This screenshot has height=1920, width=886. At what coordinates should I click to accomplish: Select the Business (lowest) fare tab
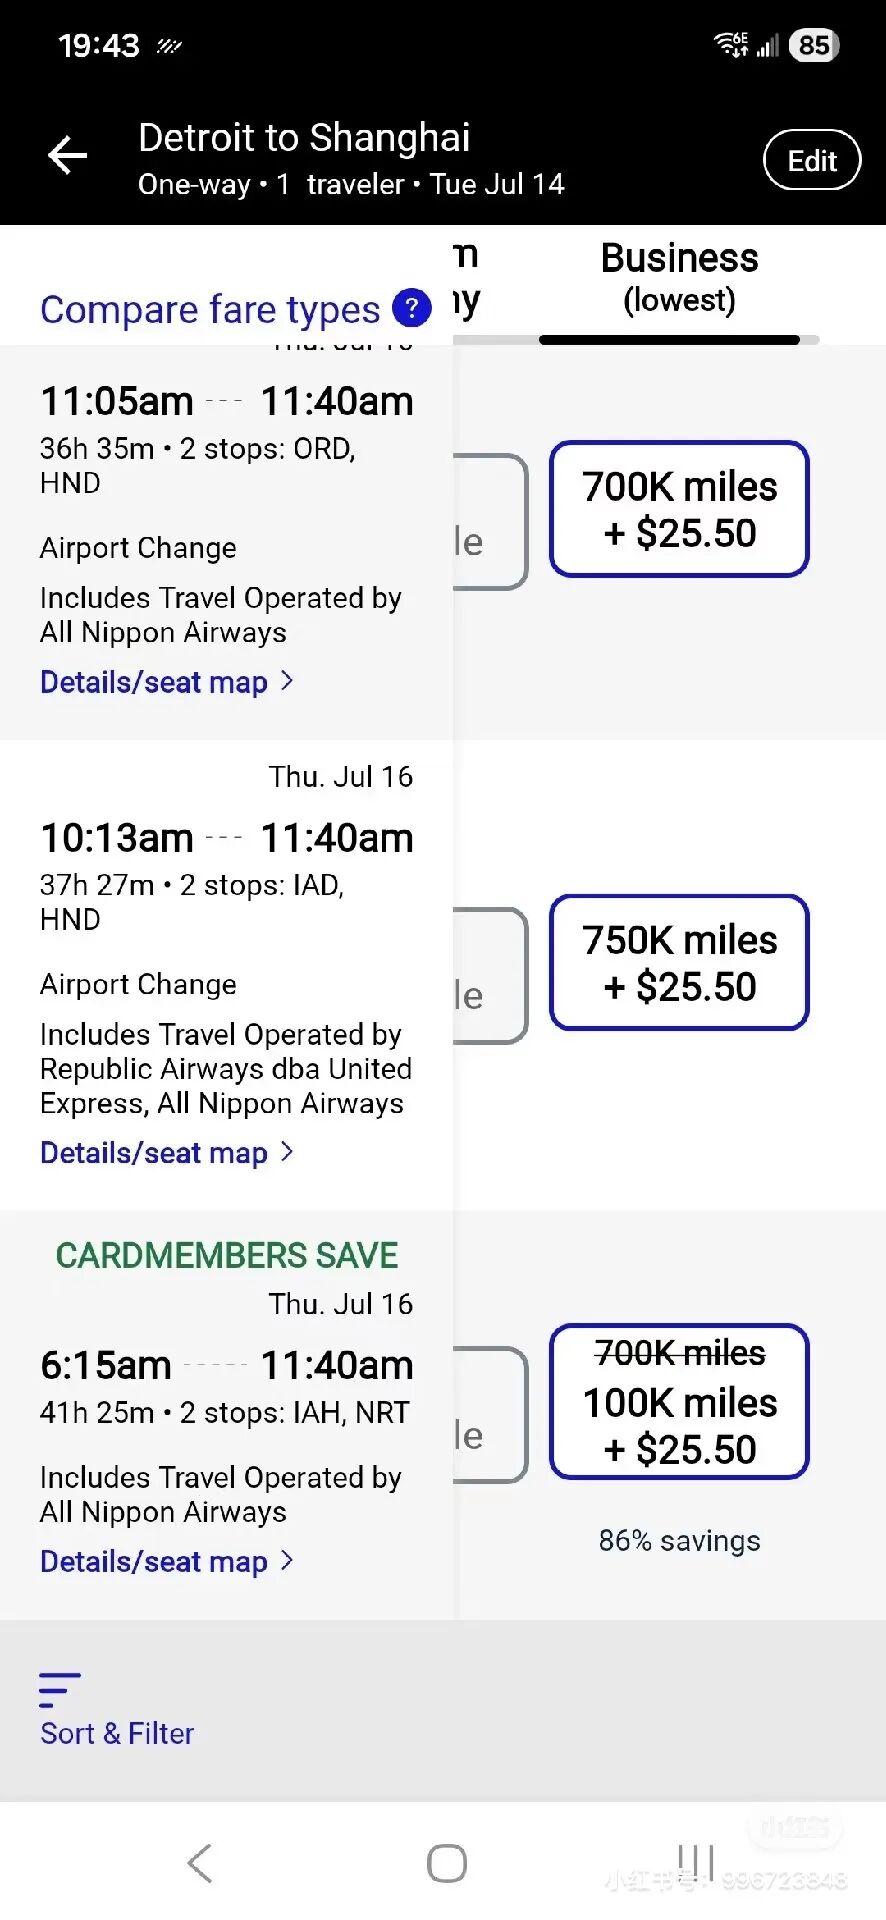pos(679,278)
